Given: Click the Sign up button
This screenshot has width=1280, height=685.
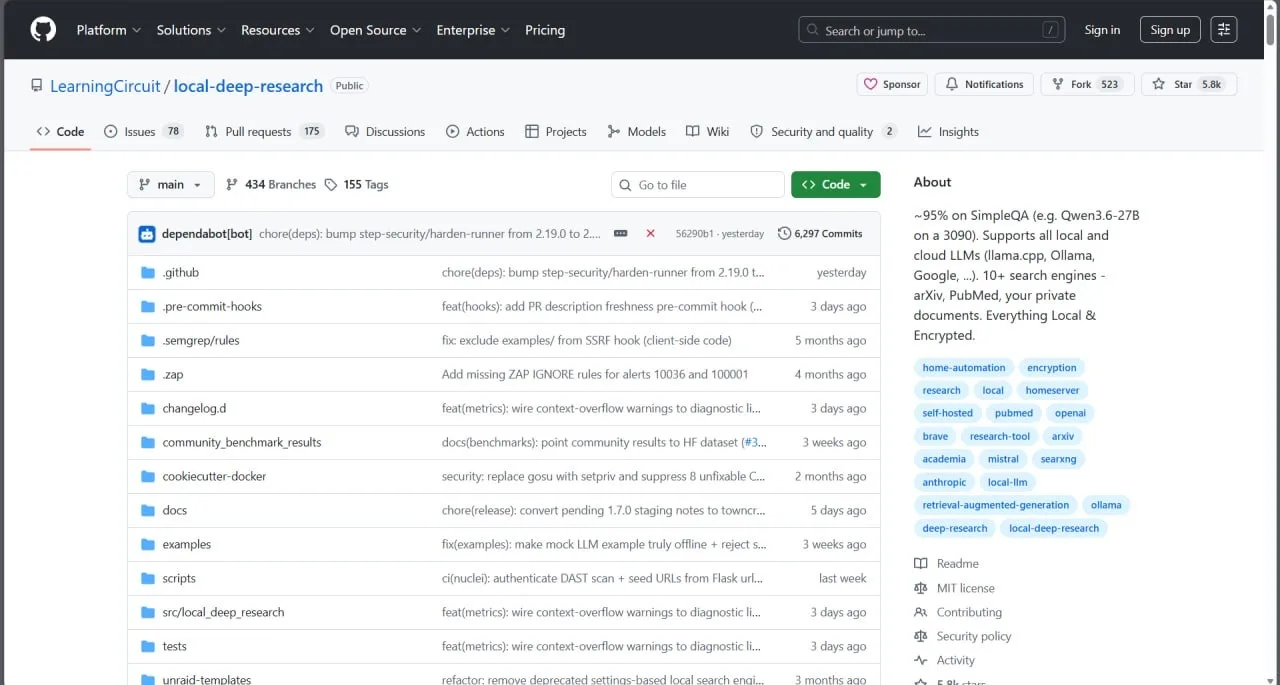Looking at the screenshot, I should (1170, 30).
